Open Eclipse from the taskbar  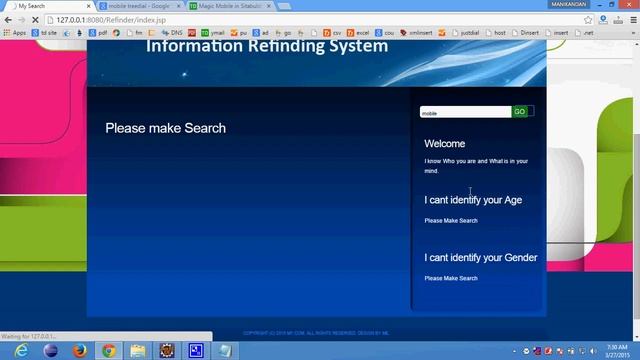(x=51, y=351)
